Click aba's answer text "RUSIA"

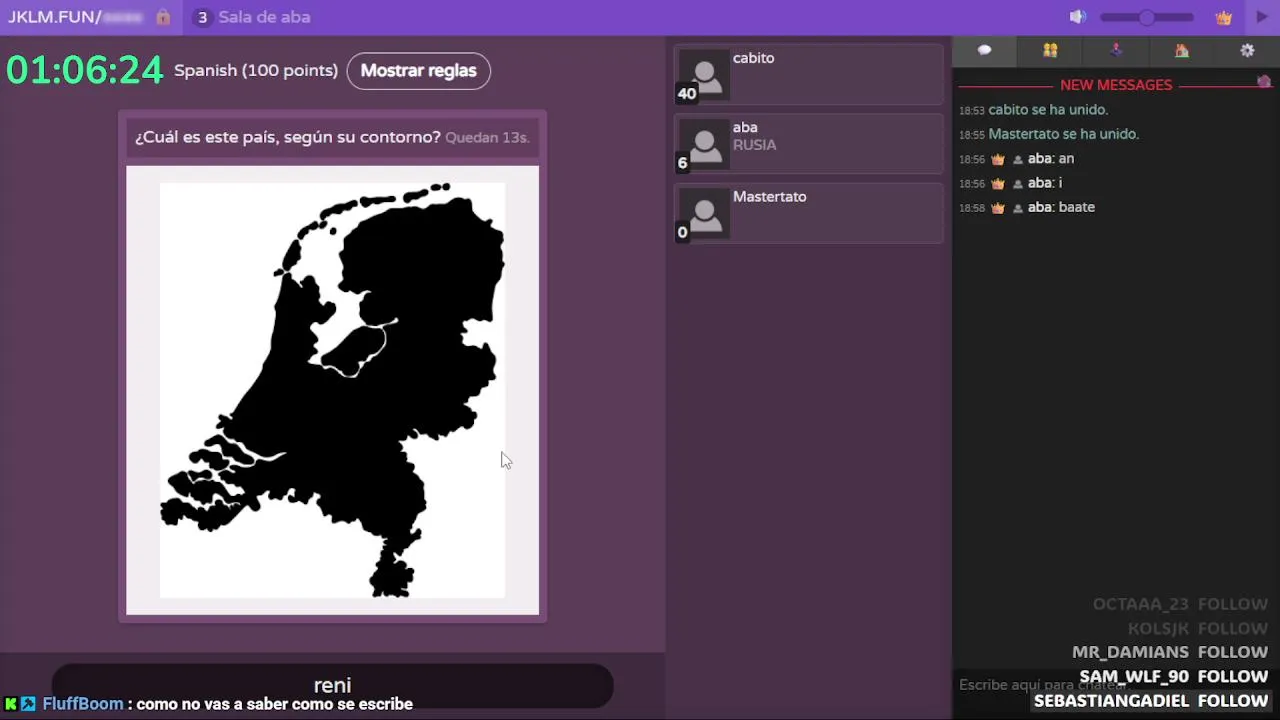[x=754, y=145]
